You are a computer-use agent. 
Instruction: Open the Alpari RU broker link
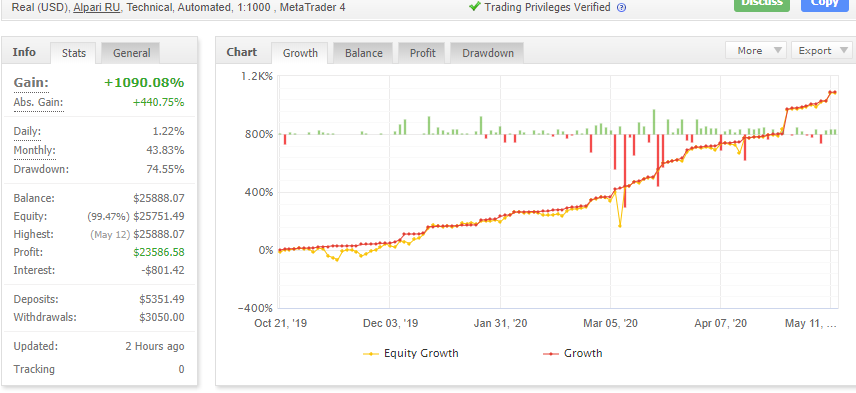[x=97, y=8]
